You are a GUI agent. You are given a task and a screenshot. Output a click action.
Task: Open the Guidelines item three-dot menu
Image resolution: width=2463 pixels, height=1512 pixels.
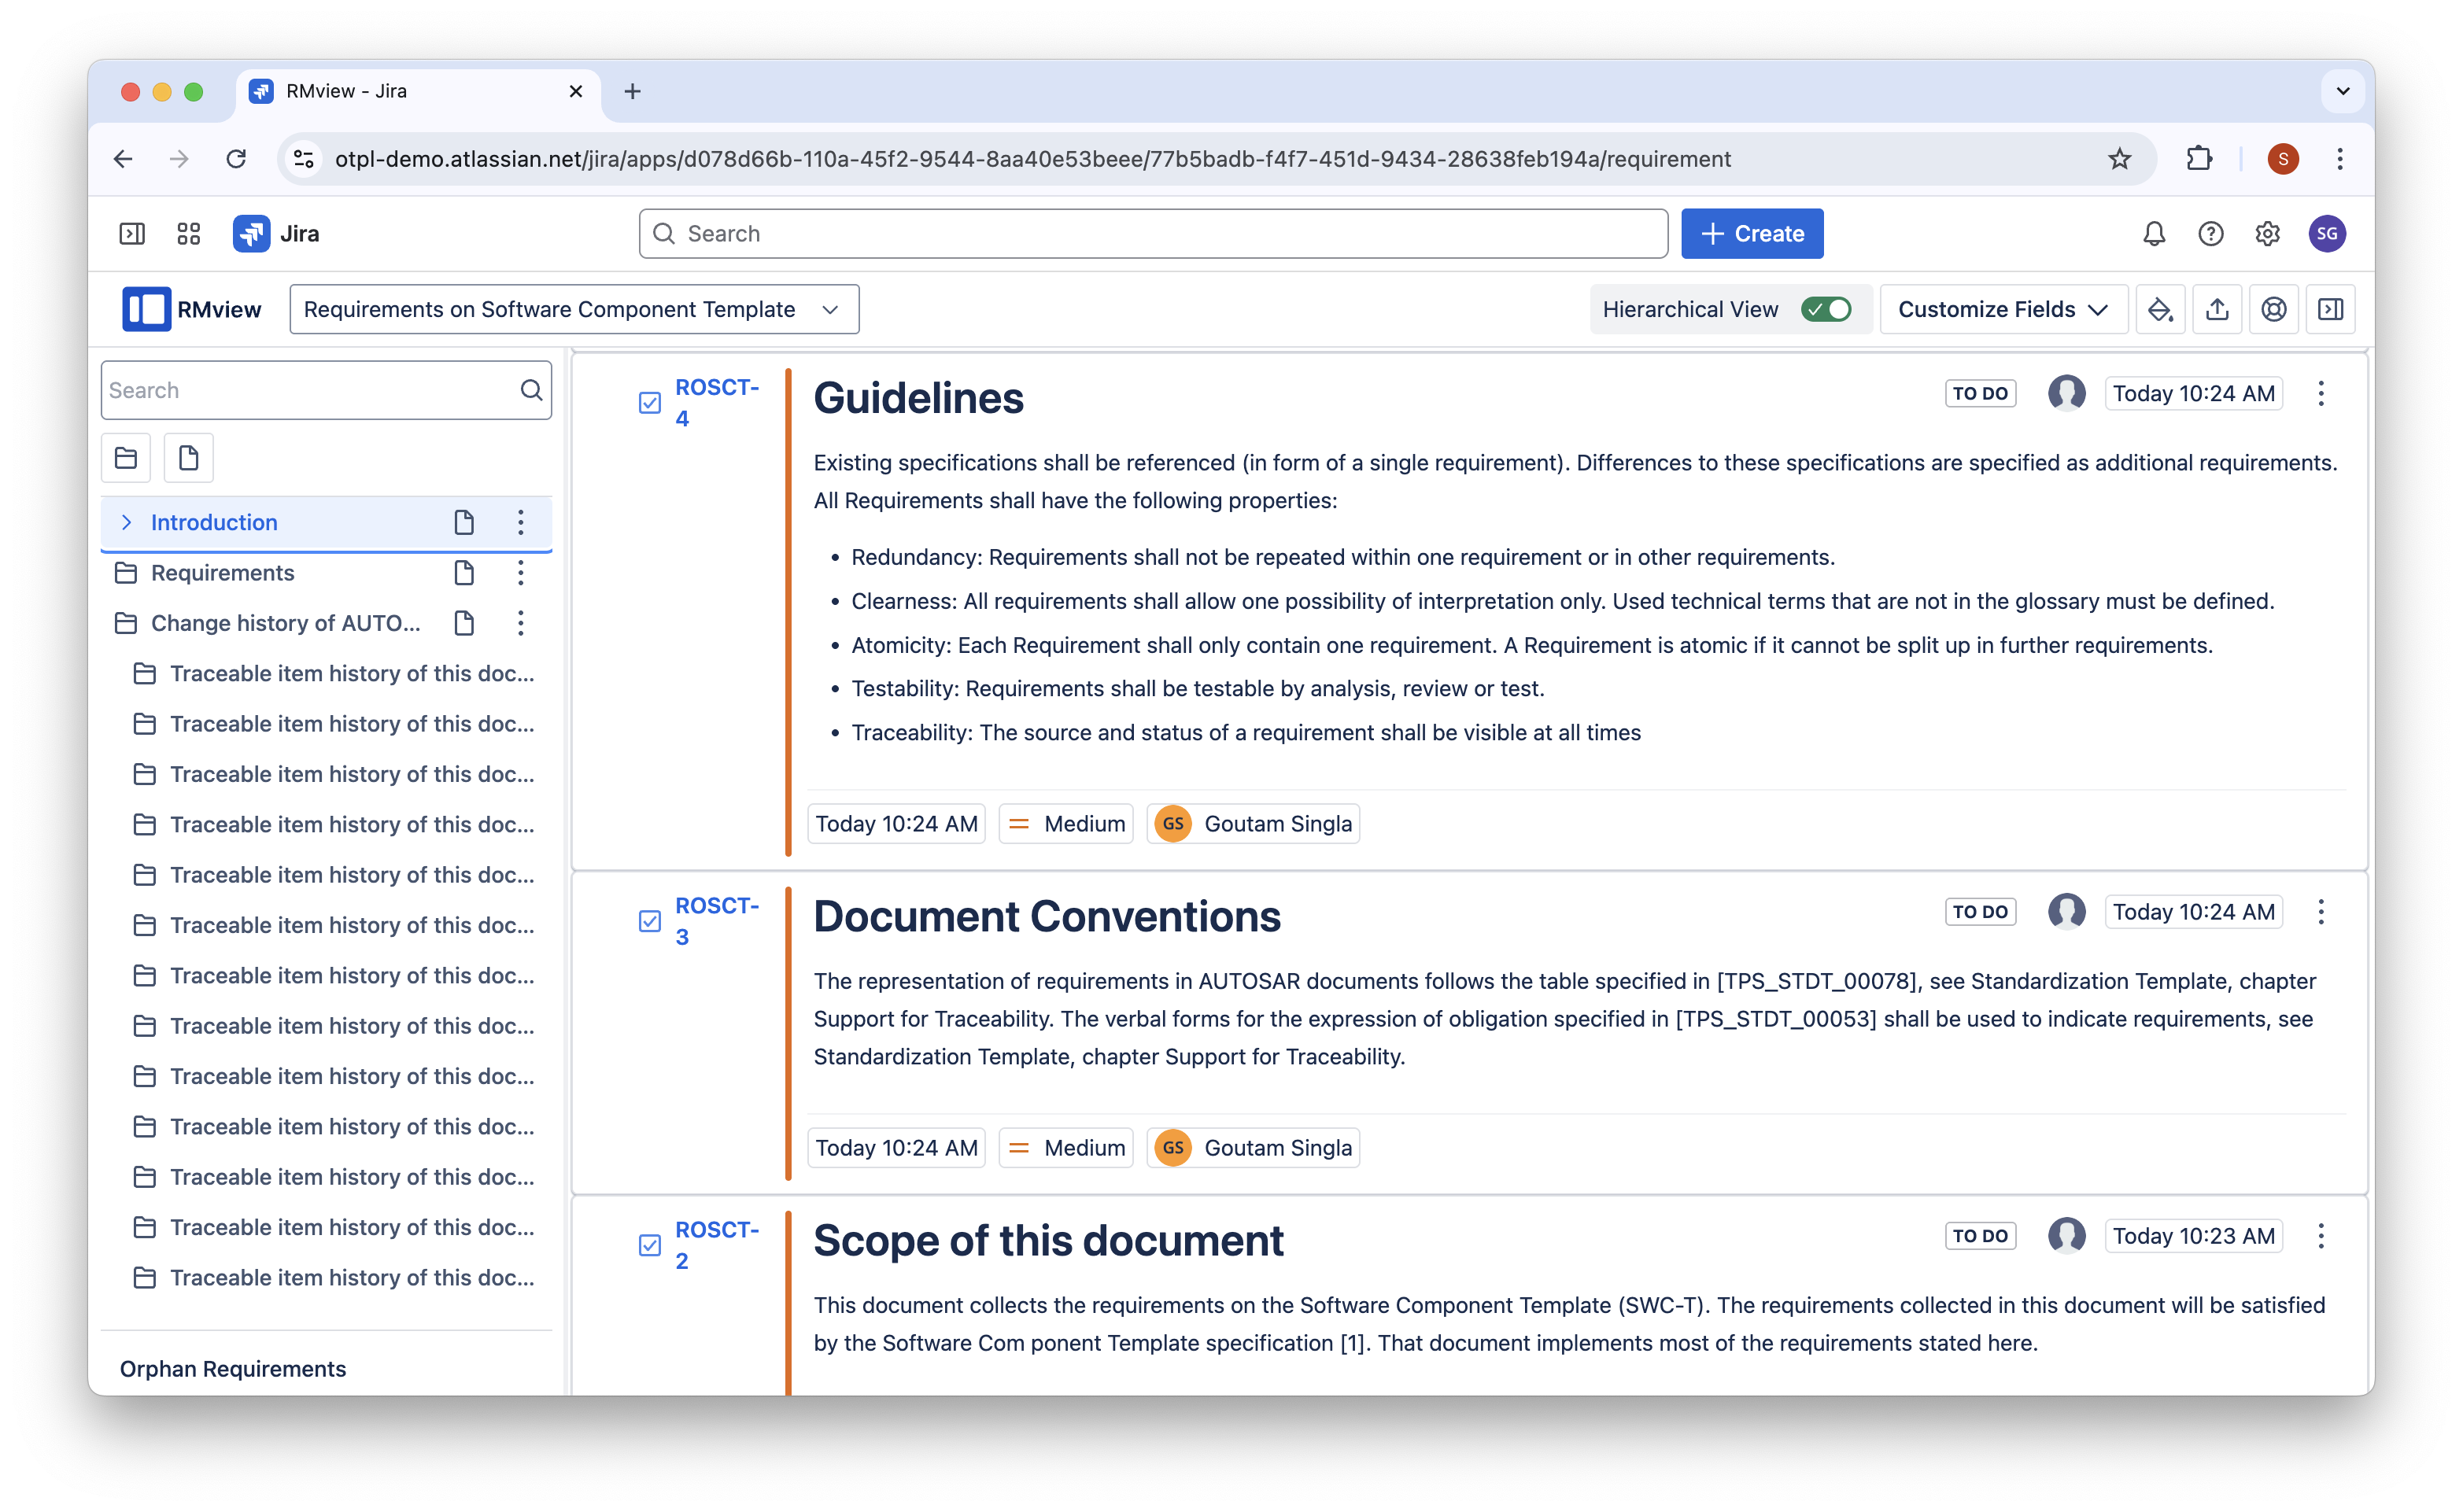click(2321, 394)
